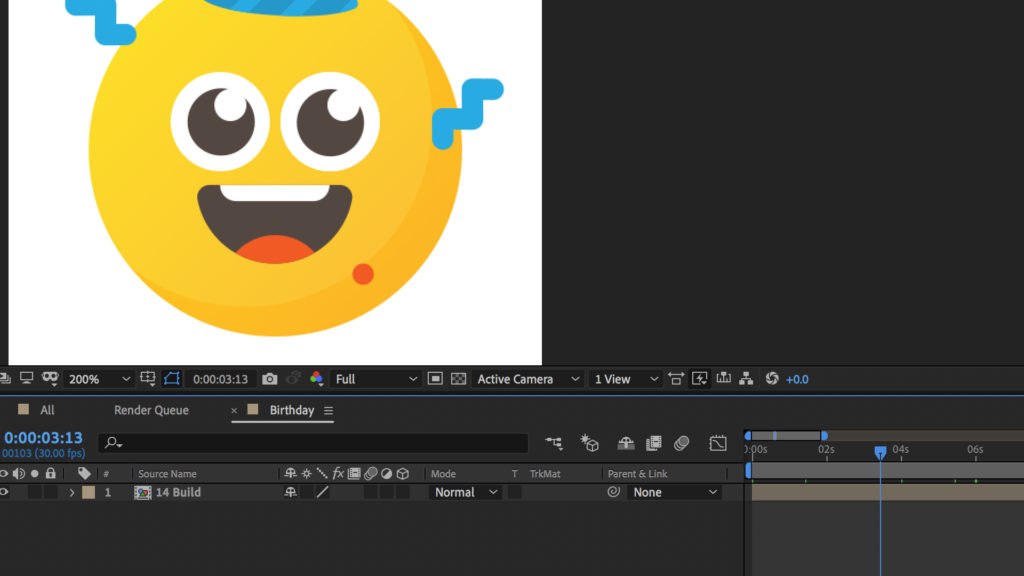Image resolution: width=1024 pixels, height=576 pixels.
Task: Click the Reset Exposure aperture icon
Action: click(x=772, y=379)
